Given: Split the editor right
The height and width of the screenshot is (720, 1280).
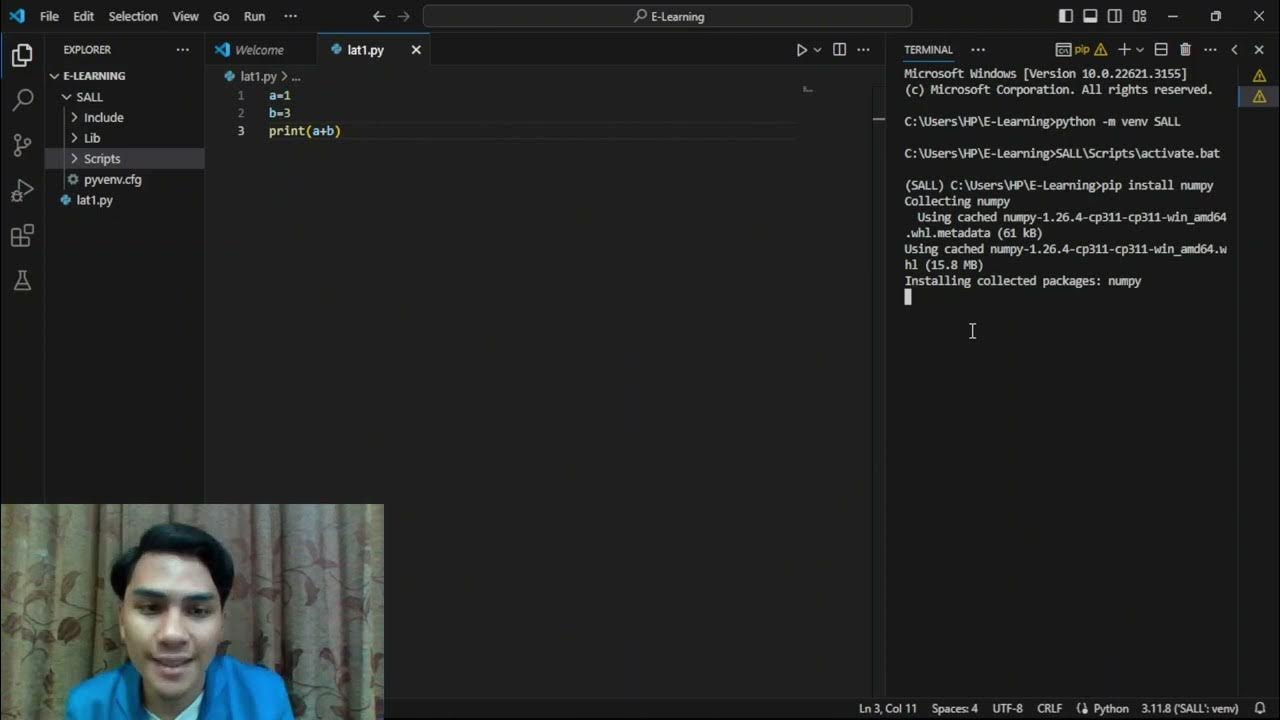Looking at the screenshot, I should [840, 50].
